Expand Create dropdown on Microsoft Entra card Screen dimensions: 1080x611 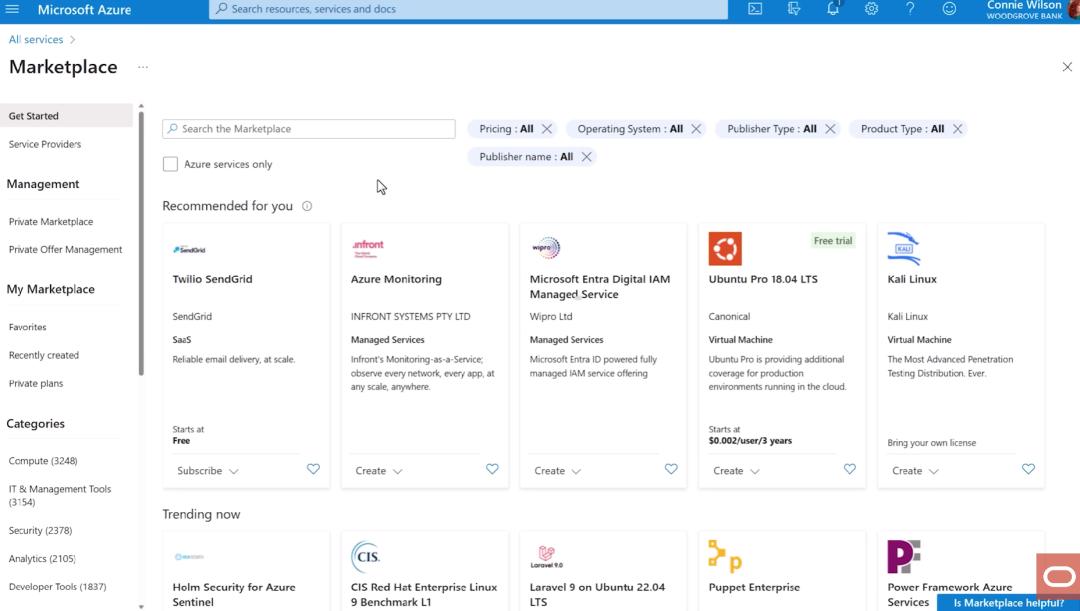557,470
